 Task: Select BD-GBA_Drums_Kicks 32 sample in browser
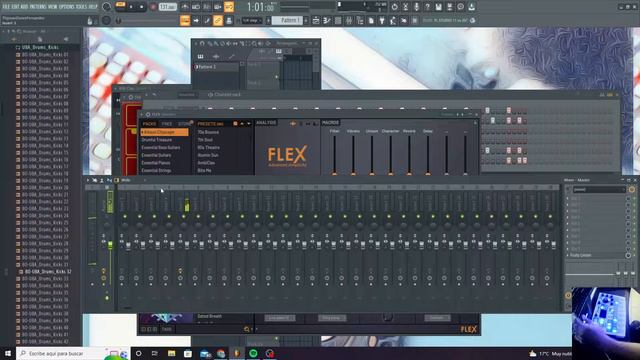pos(48,271)
